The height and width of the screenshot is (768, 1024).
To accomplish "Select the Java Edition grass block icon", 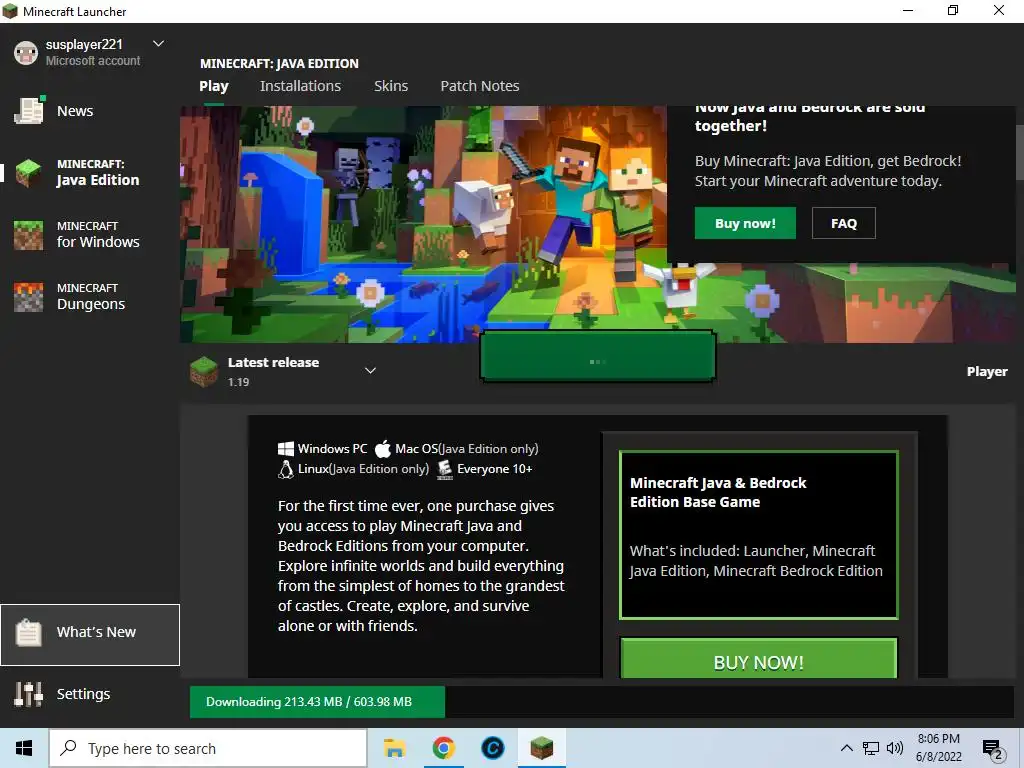I will (x=29, y=173).
